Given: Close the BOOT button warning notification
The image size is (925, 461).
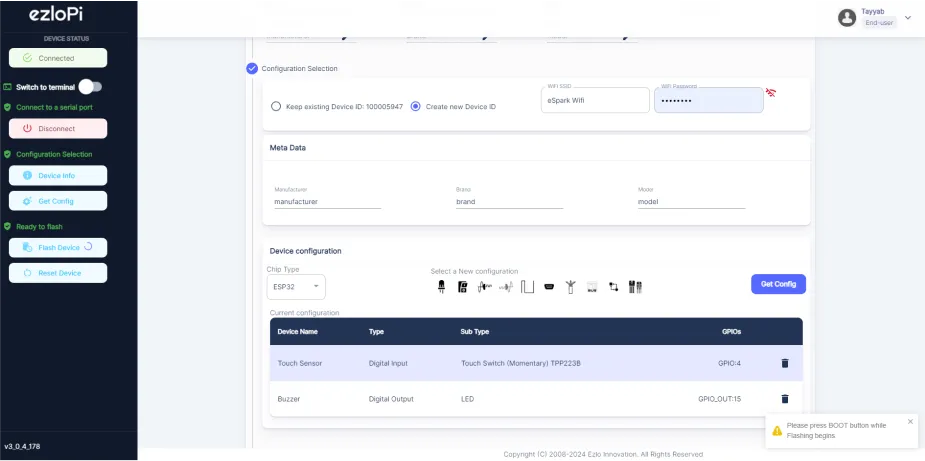Looking at the screenshot, I should coord(910,421).
